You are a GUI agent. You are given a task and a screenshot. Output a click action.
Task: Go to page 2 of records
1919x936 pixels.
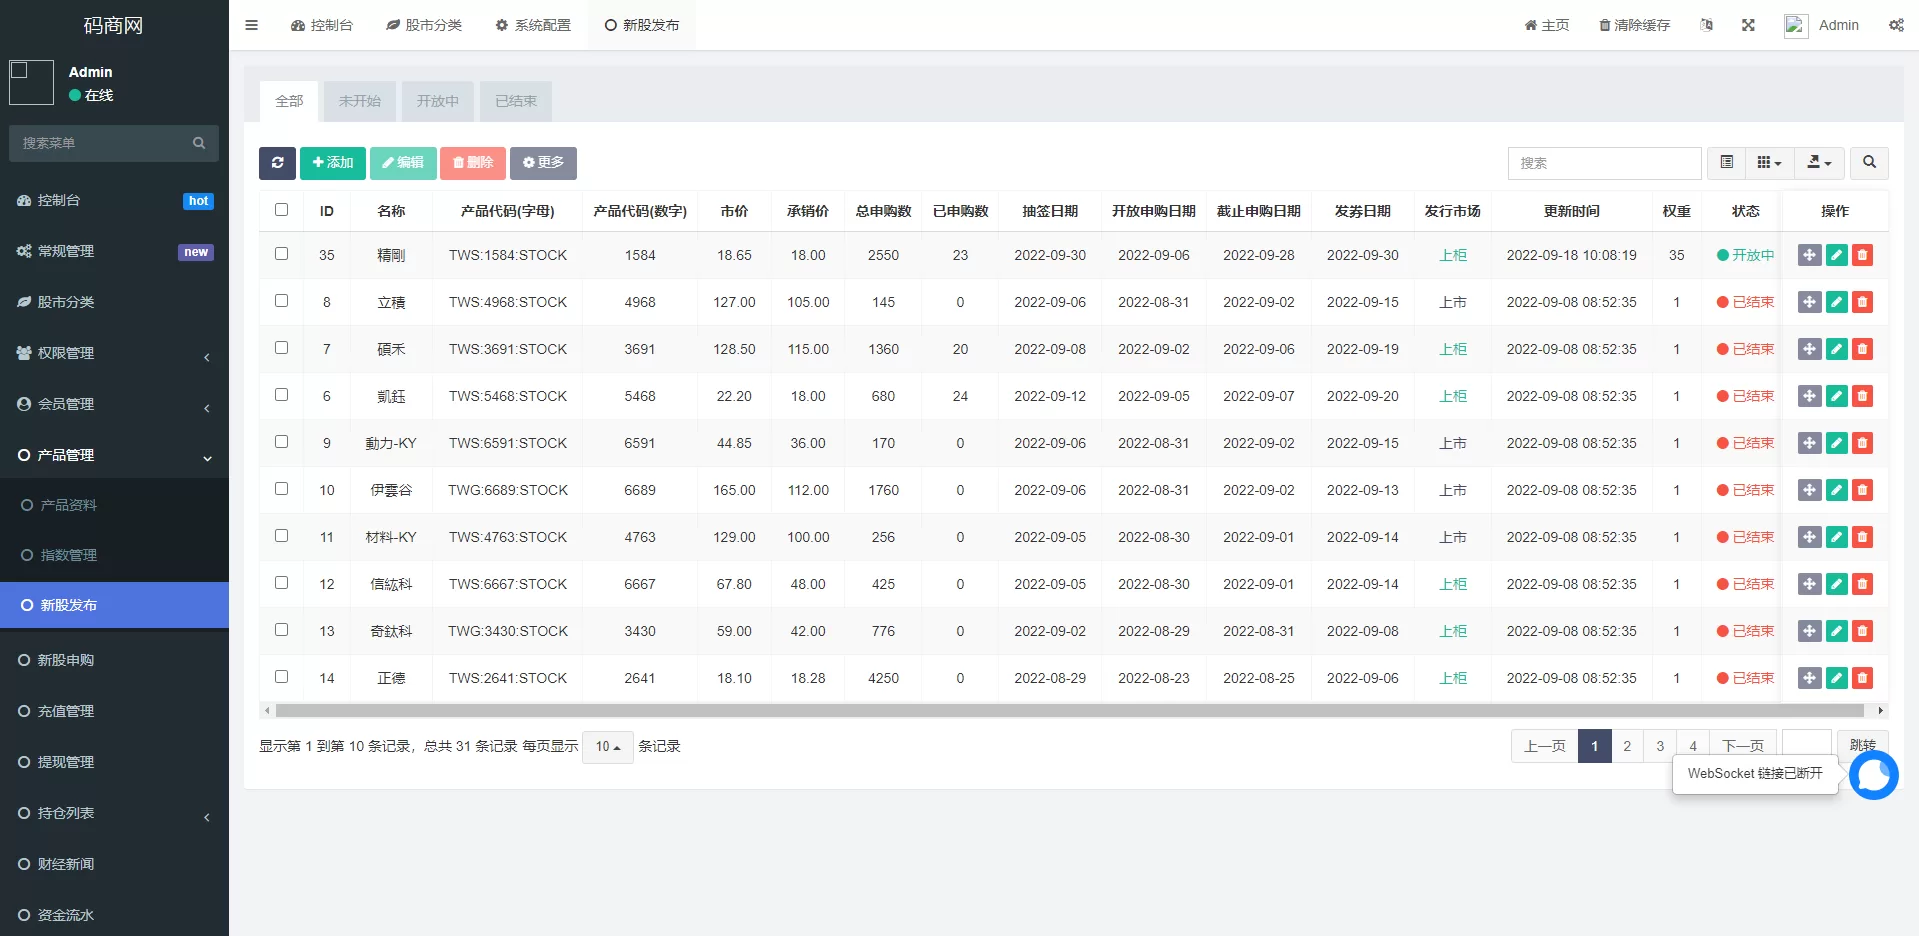tap(1627, 746)
